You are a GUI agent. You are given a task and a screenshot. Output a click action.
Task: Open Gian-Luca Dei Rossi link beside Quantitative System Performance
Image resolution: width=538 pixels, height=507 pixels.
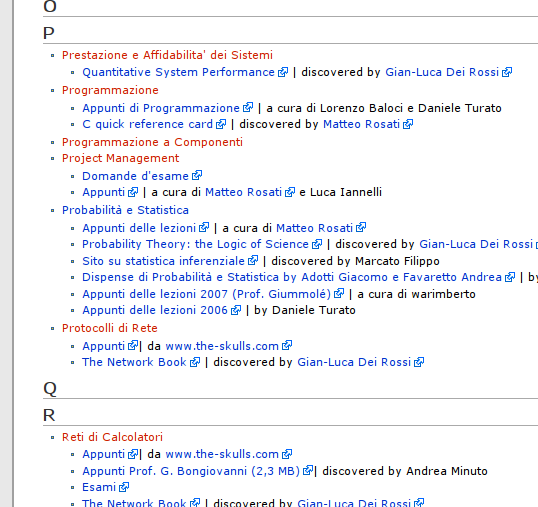tap(442, 72)
